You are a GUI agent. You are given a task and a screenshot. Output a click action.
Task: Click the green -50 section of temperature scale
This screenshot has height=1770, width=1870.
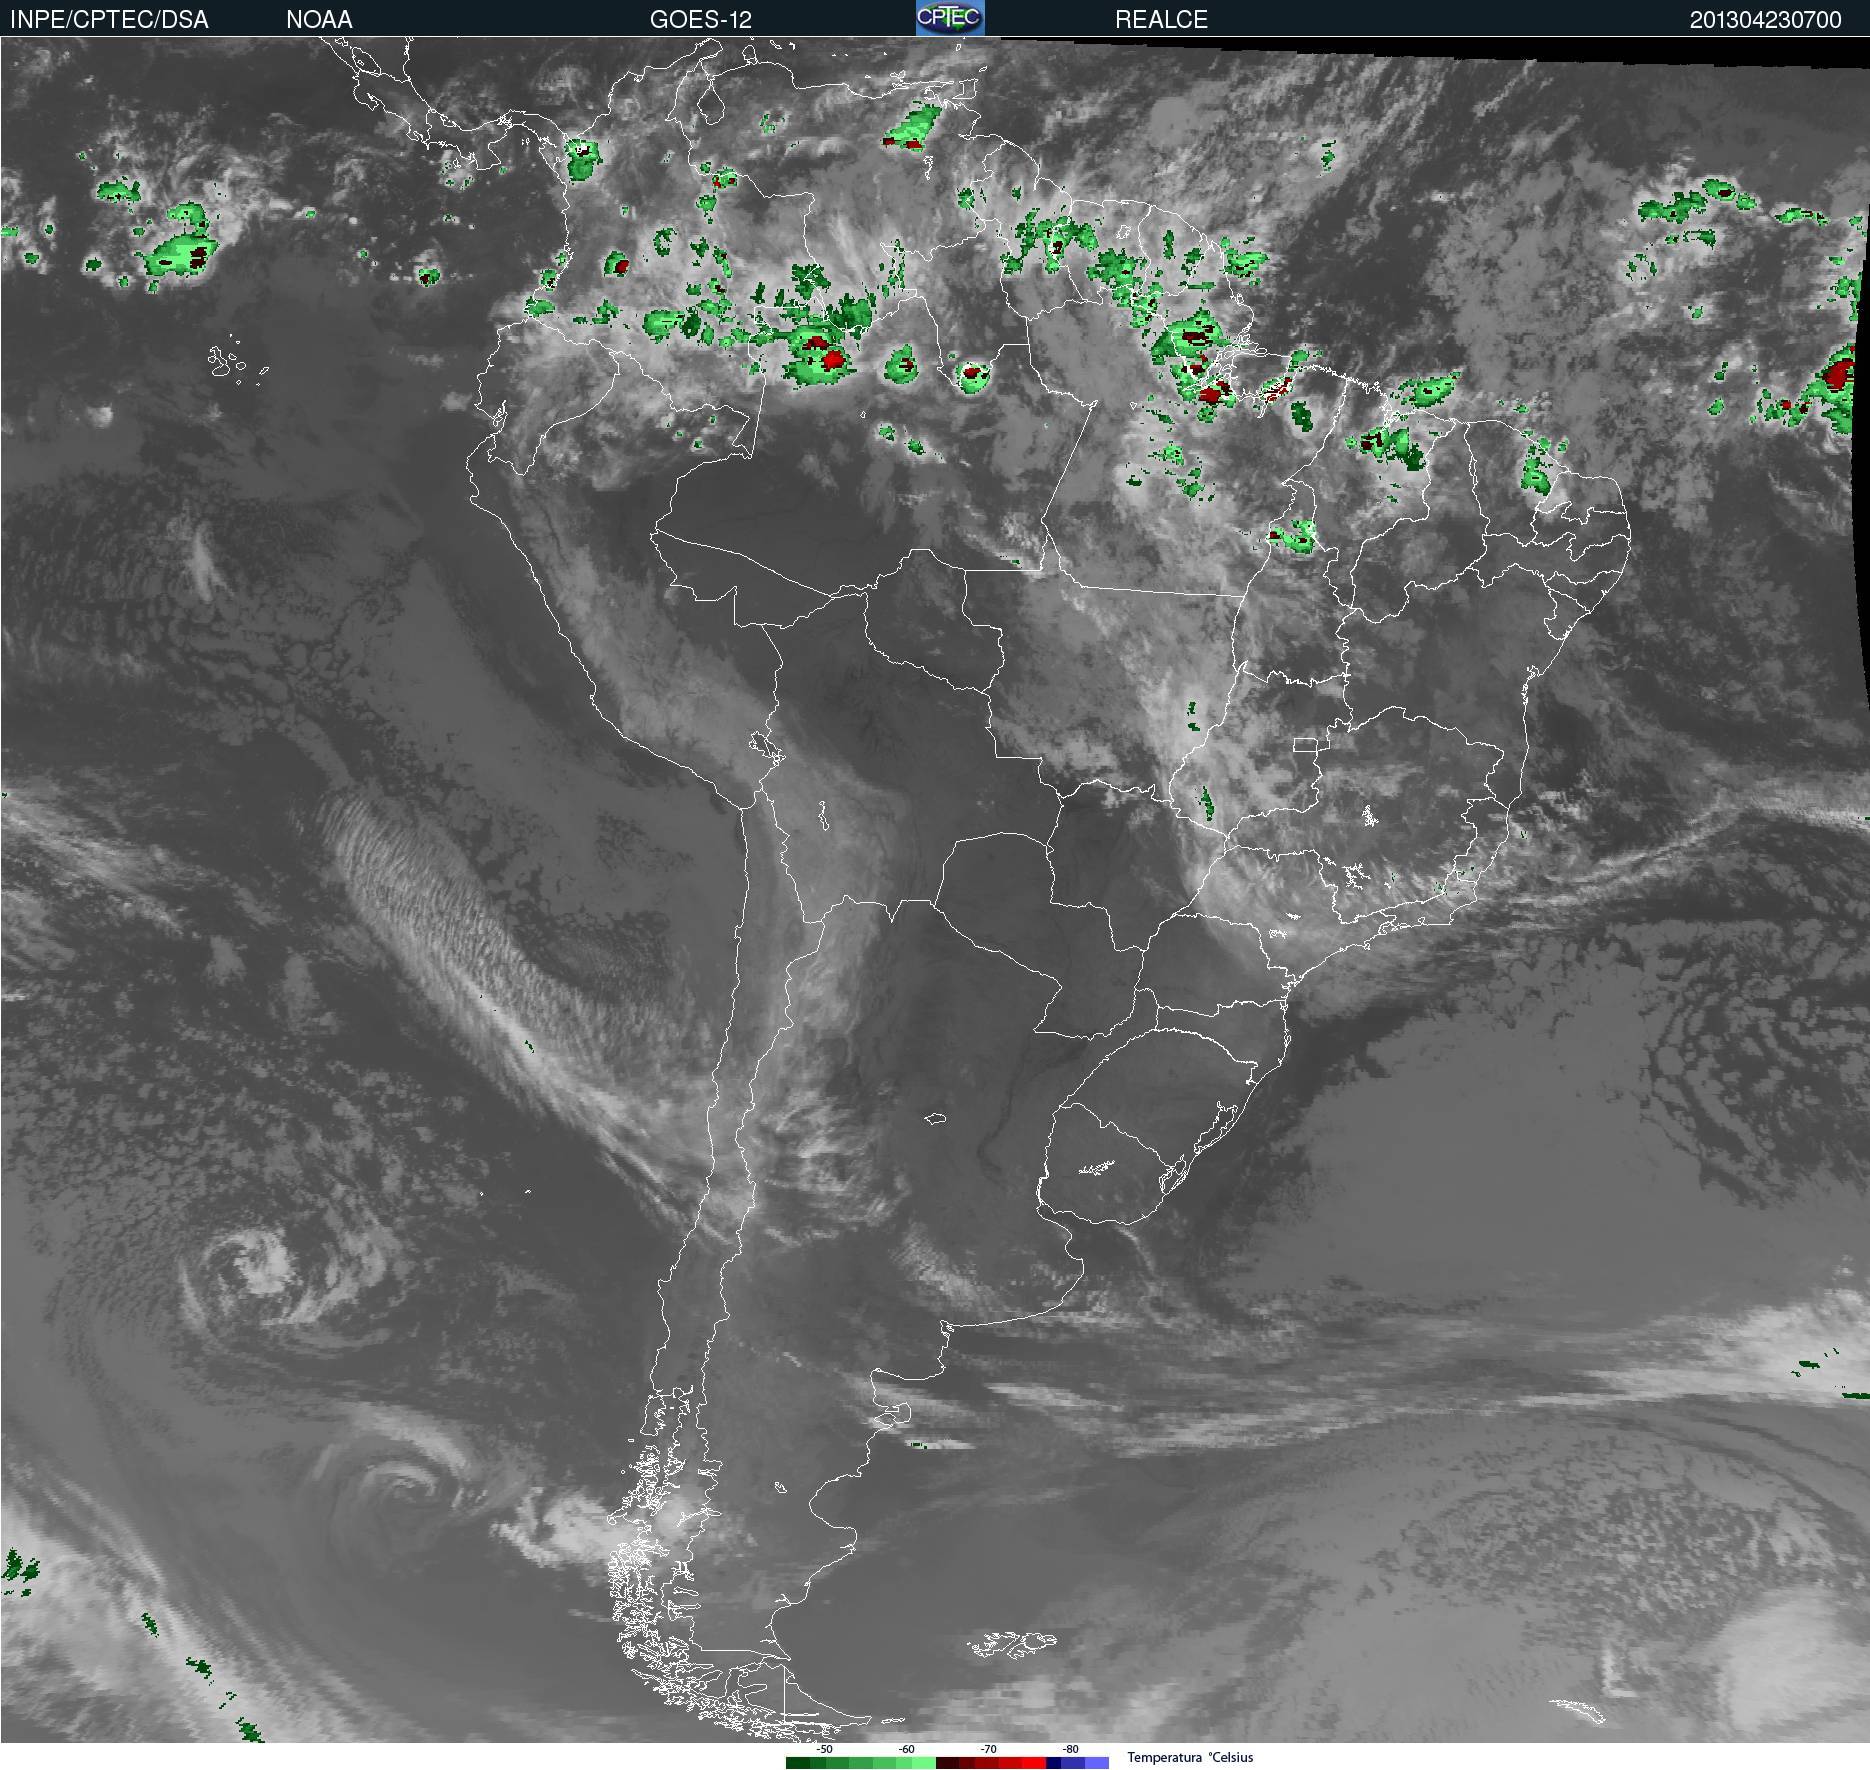(x=825, y=1763)
